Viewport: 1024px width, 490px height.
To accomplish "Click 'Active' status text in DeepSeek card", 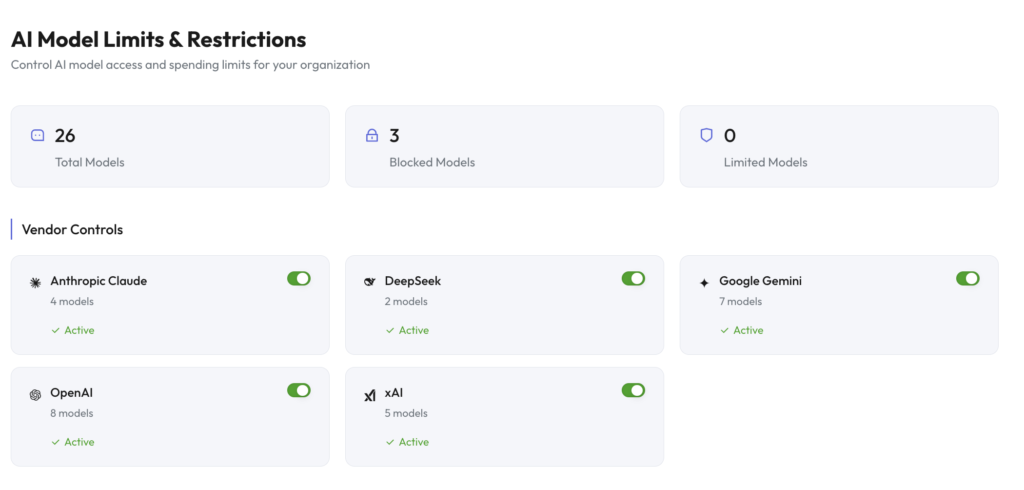I will 413,331.
